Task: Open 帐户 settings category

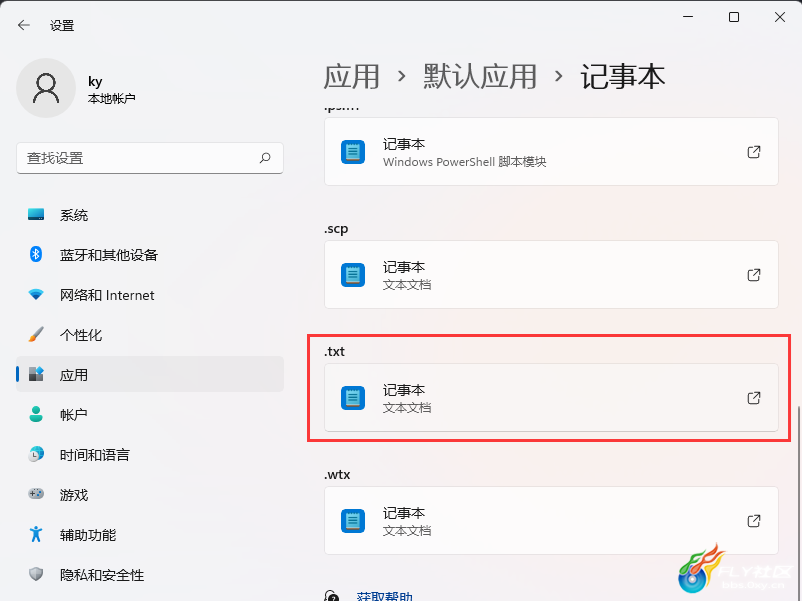Action: pos(150,414)
